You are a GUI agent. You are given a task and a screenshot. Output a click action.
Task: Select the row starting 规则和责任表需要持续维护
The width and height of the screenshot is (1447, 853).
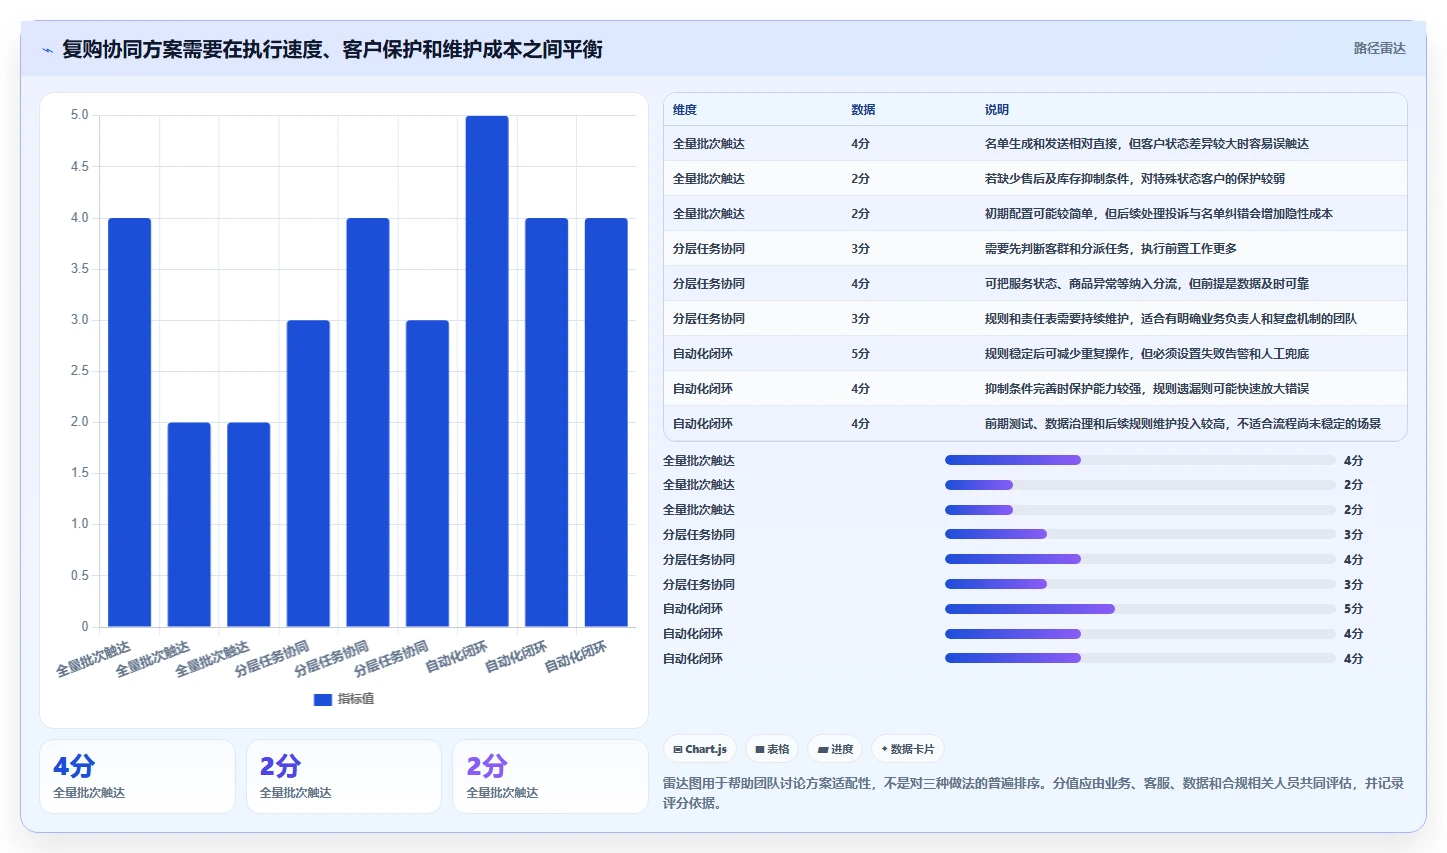pos(1035,319)
